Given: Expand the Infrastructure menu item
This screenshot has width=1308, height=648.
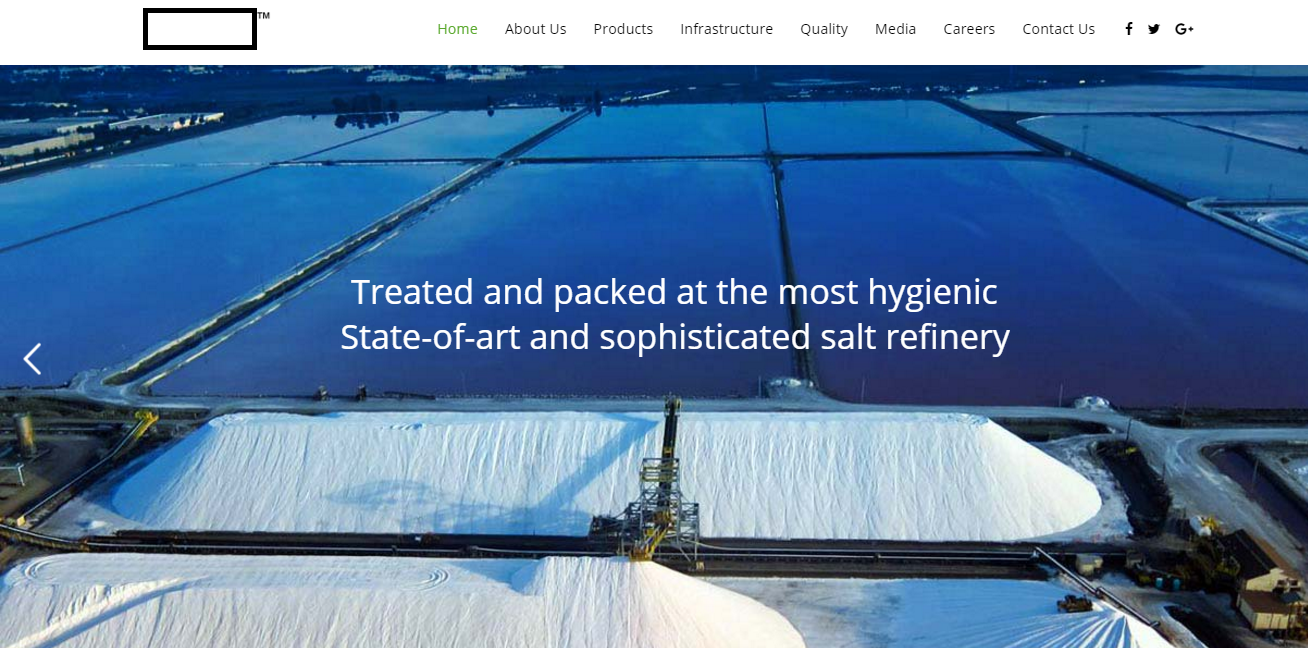Looking at the screenshot, I should point(726,29).
